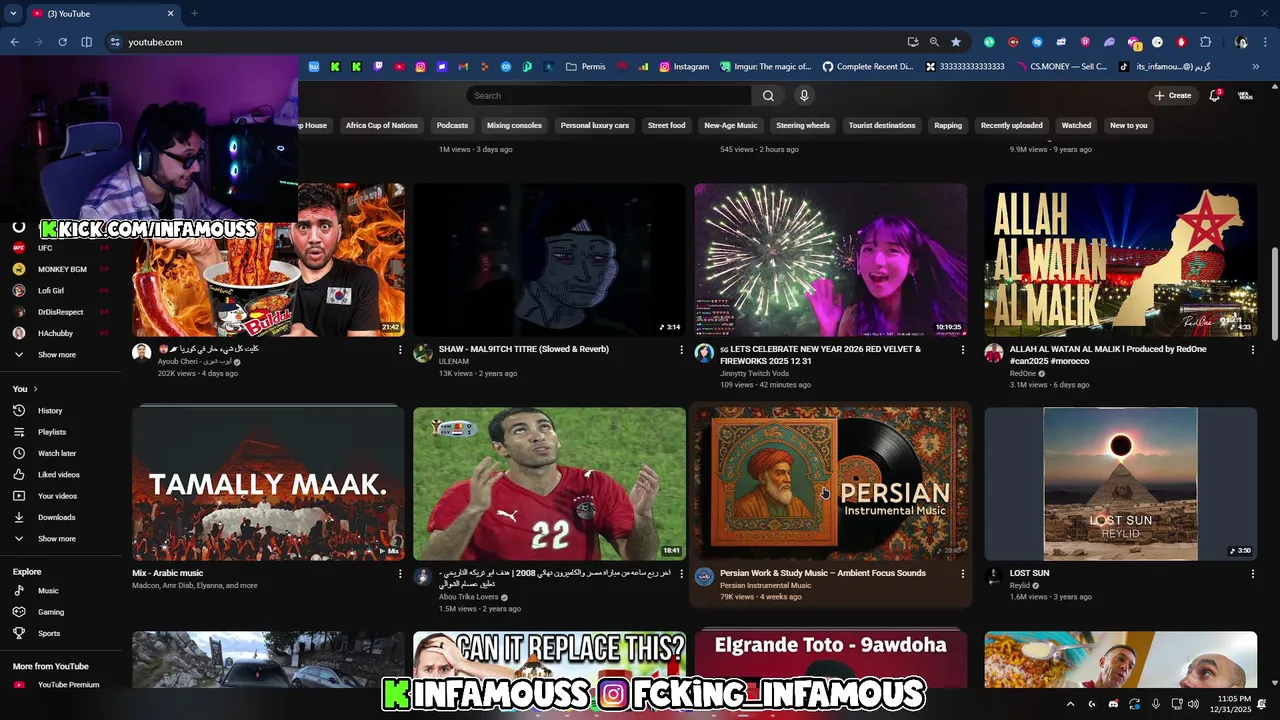
Task: Select the Podcasts filter chip
Action: click(x=452, y=126)
